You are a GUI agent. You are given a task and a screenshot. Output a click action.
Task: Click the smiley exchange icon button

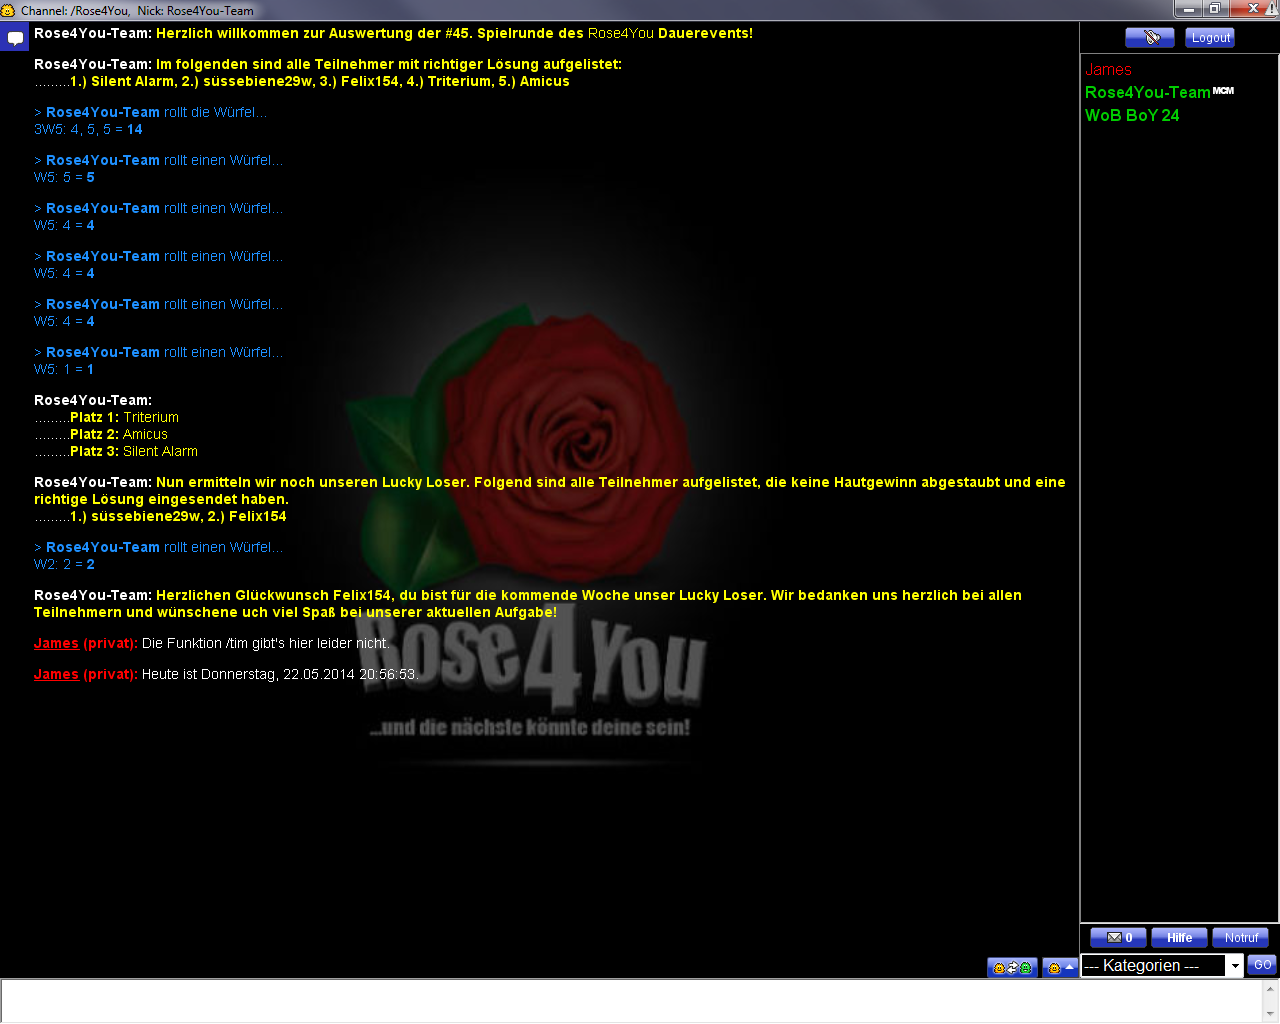1012,968
